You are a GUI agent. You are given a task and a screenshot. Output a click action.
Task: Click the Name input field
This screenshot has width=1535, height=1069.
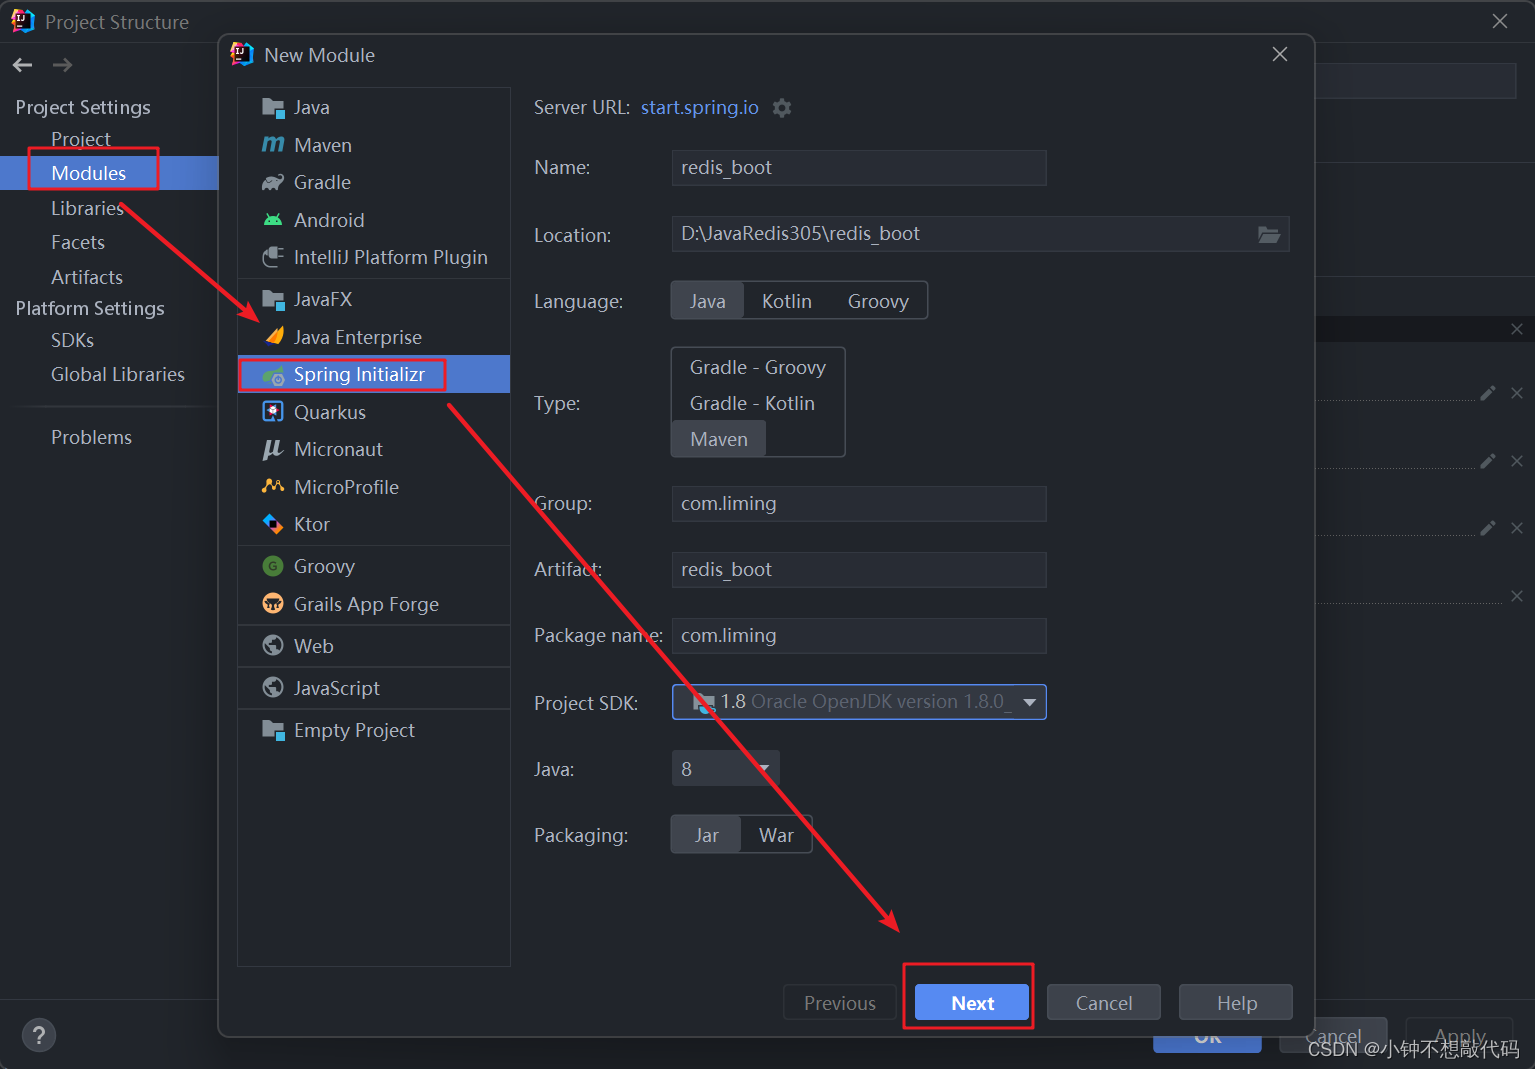859,168
